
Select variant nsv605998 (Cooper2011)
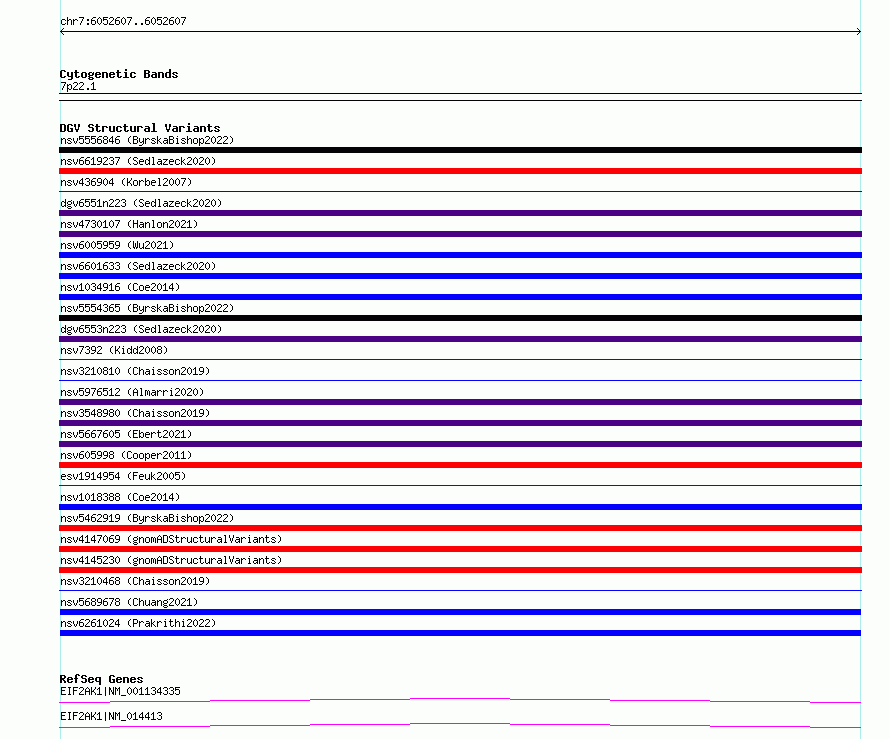coord(126,455)
